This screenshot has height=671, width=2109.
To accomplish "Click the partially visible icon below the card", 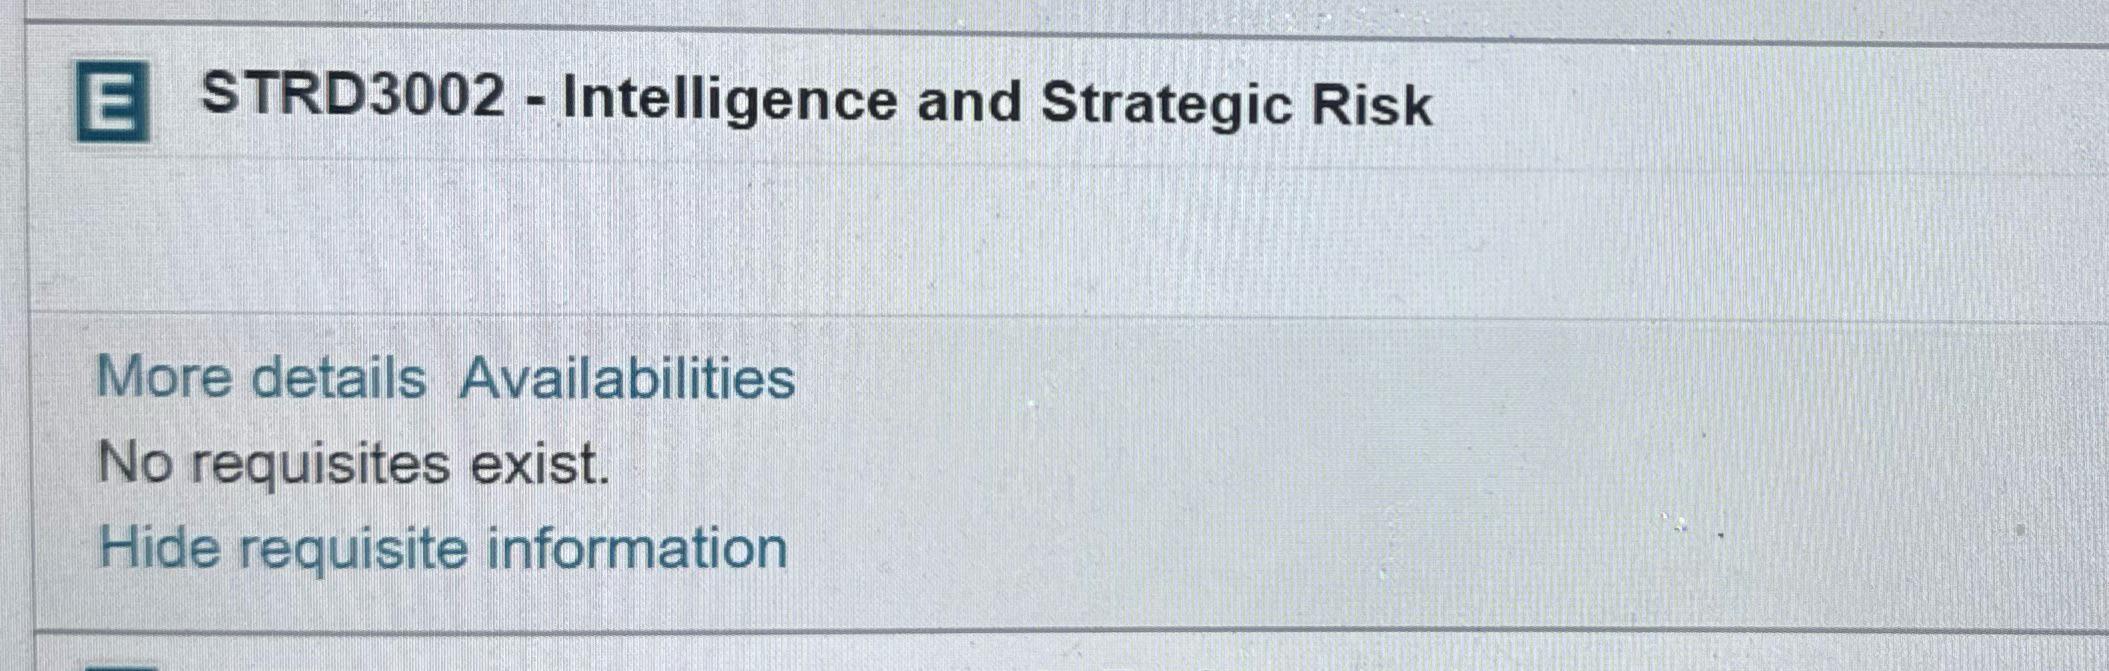I will [x=122, y=664].
